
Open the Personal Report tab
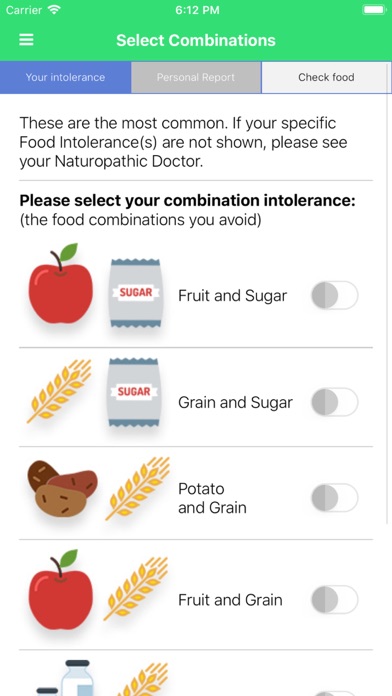[196, 77]
